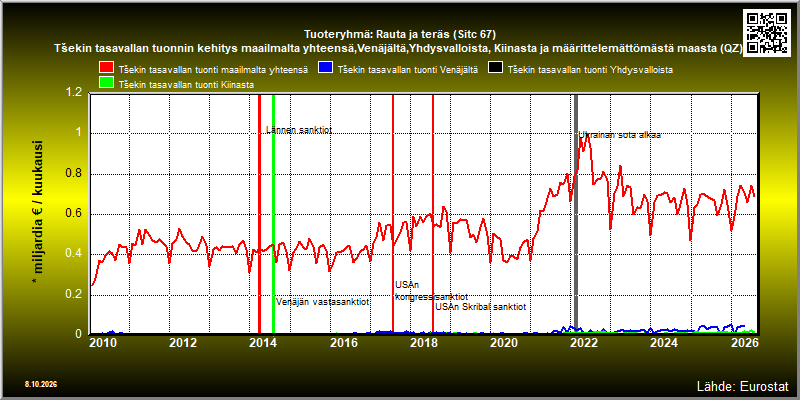The width and height of the screenshot is (800, 400).
Task: Click the black legend swatch for Yhdysvalloista
Action: [x=495, y=69]
